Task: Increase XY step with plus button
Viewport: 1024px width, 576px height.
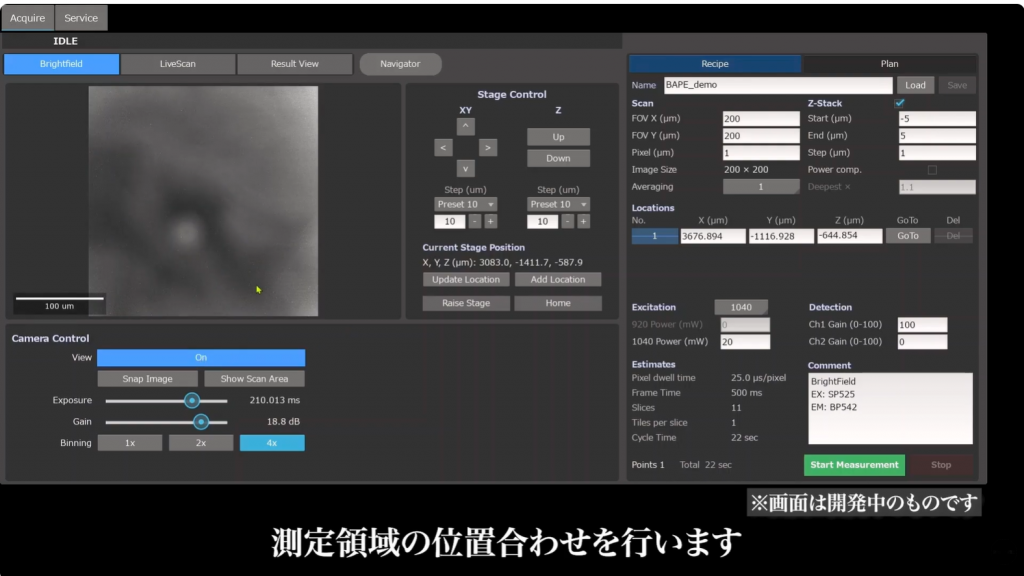Action: 490,221
